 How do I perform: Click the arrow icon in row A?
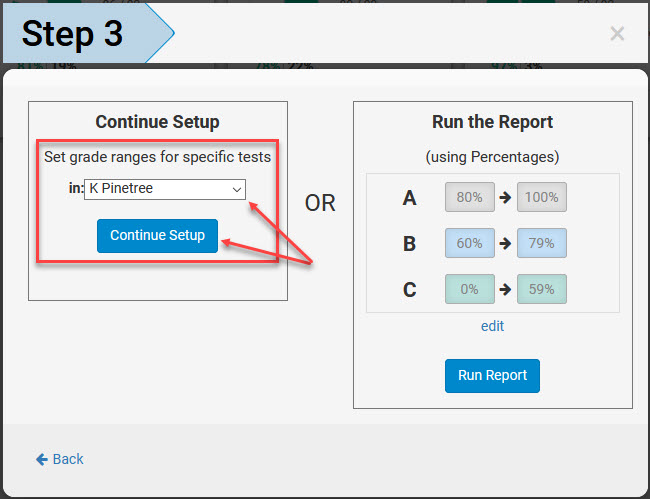point(505,197)
